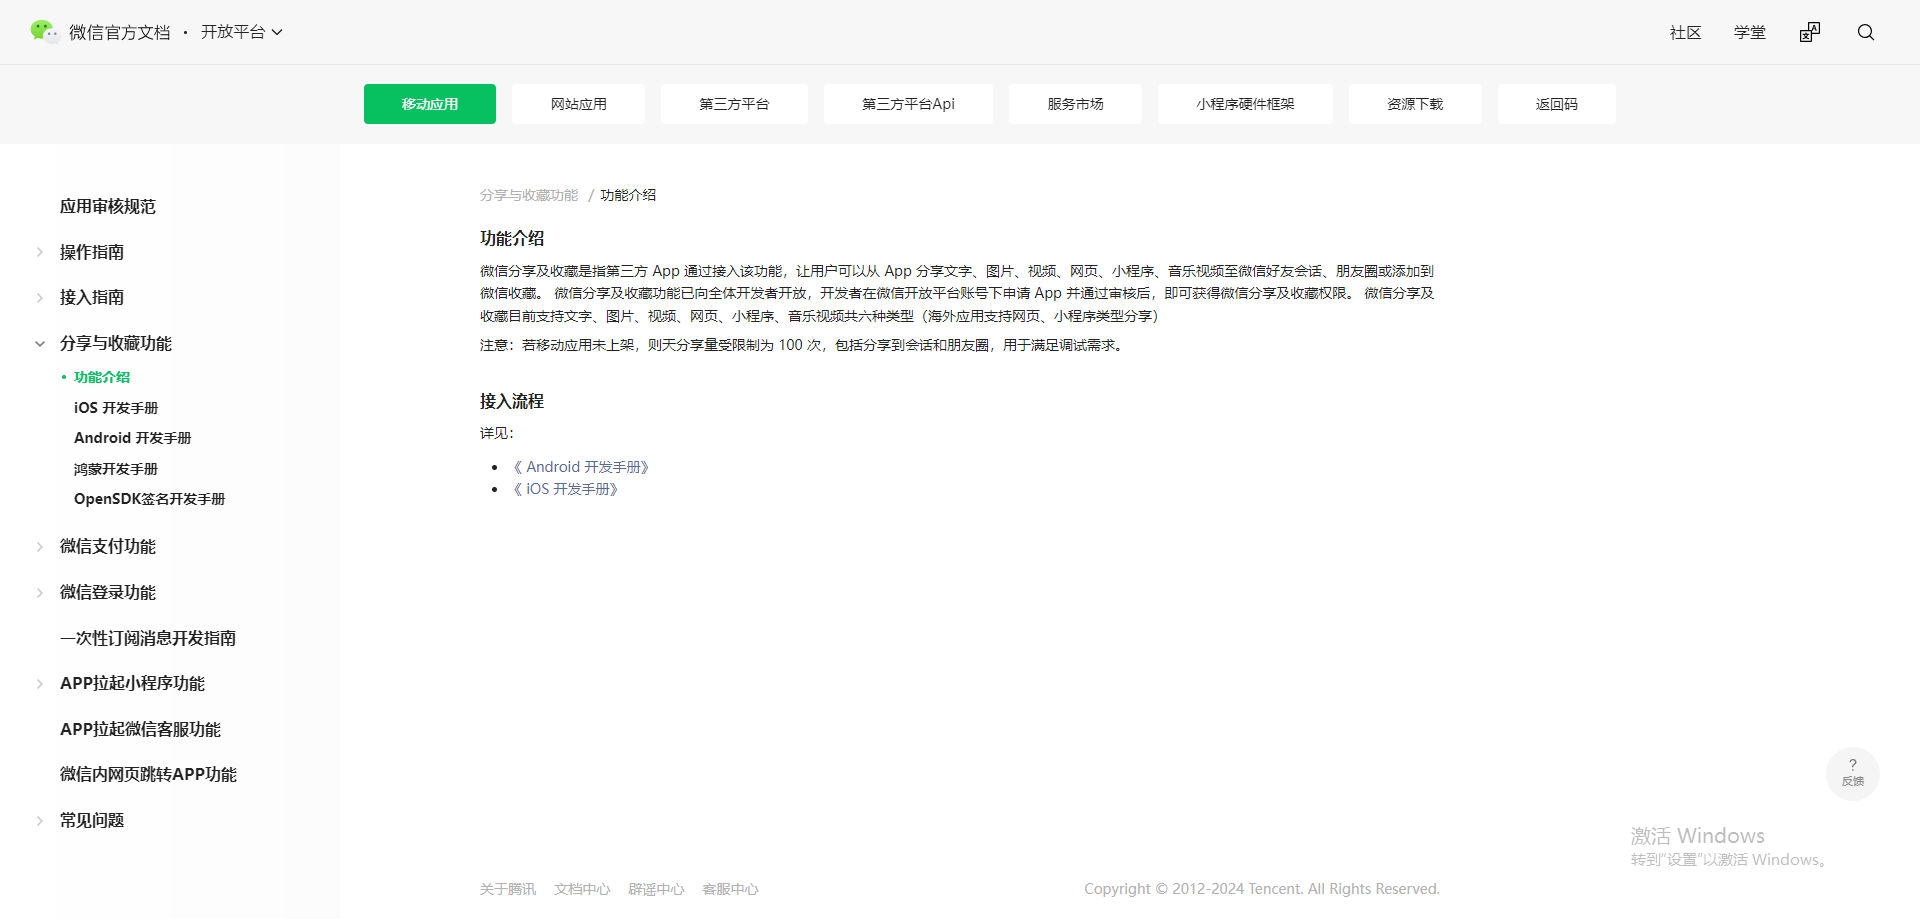
Task: Click the question mark feedback button
Action: [x=1853, y=773]
